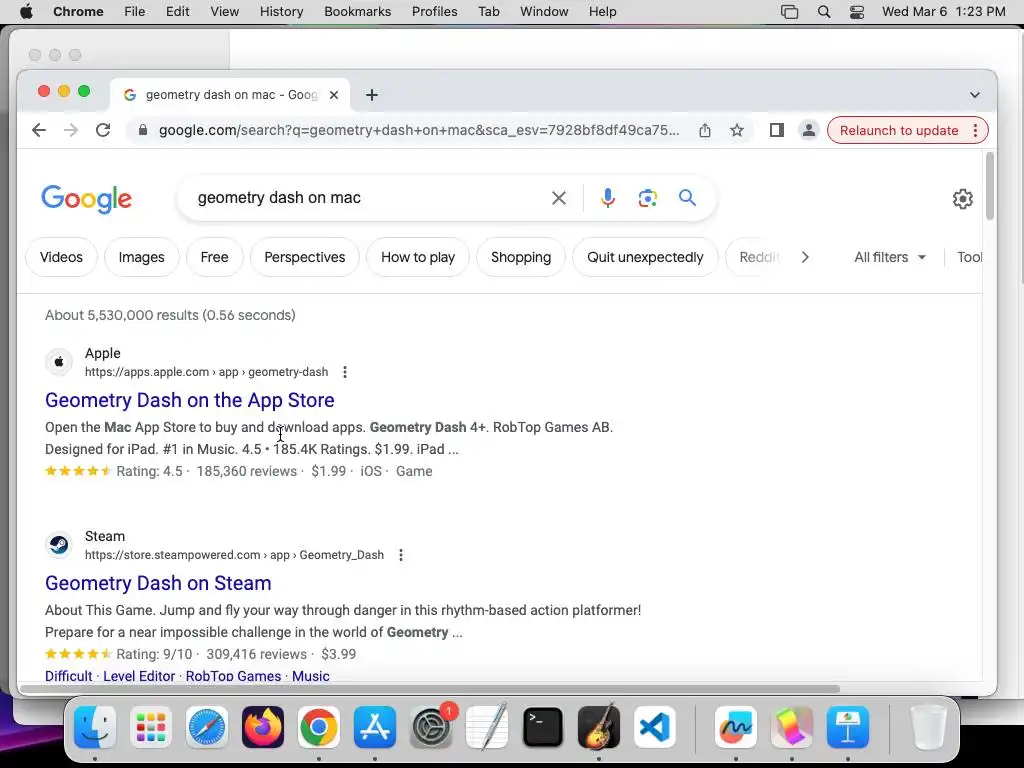This screenshot has height=768, width=1024.
Task: Open TextEdit from the dock
Action: click(x=487, y=727)
